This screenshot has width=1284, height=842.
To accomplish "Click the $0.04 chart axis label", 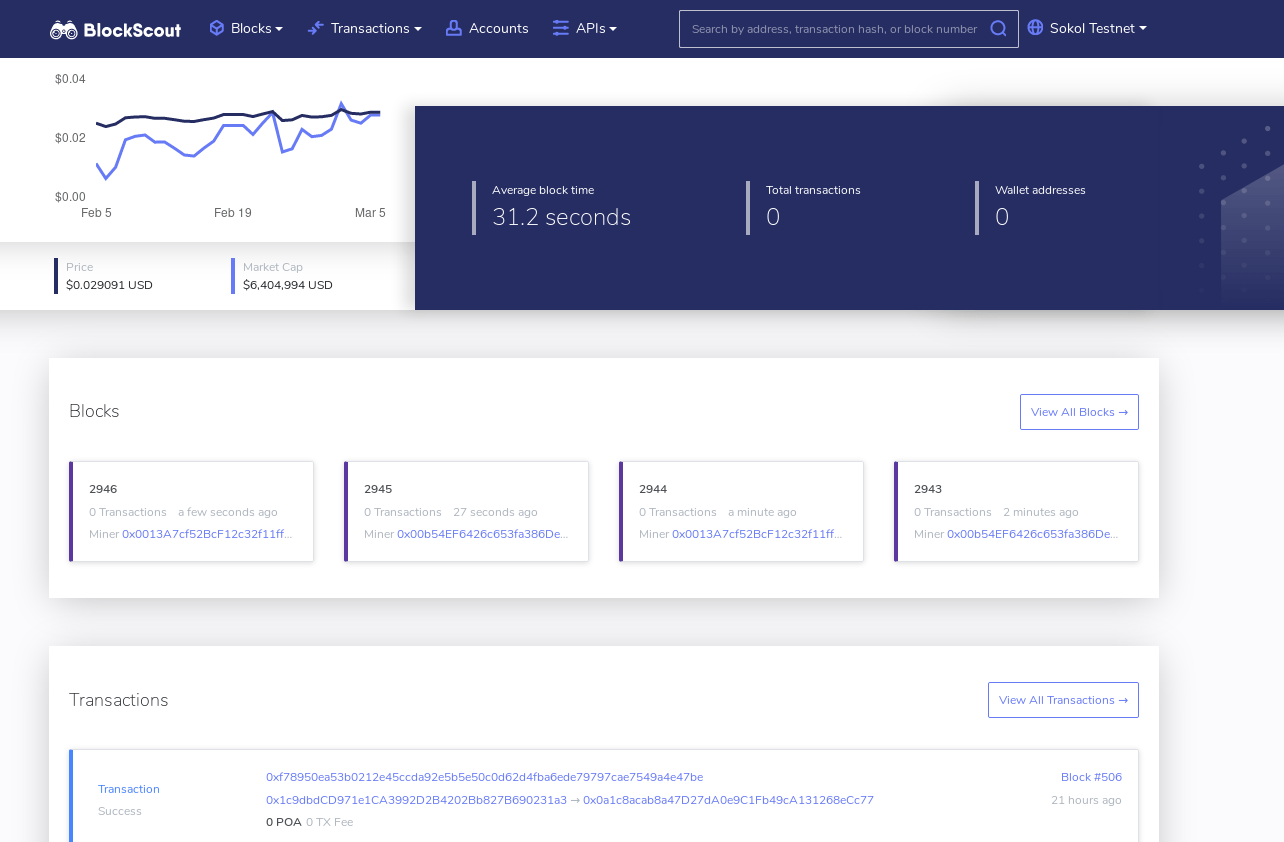I will (70, 79).
